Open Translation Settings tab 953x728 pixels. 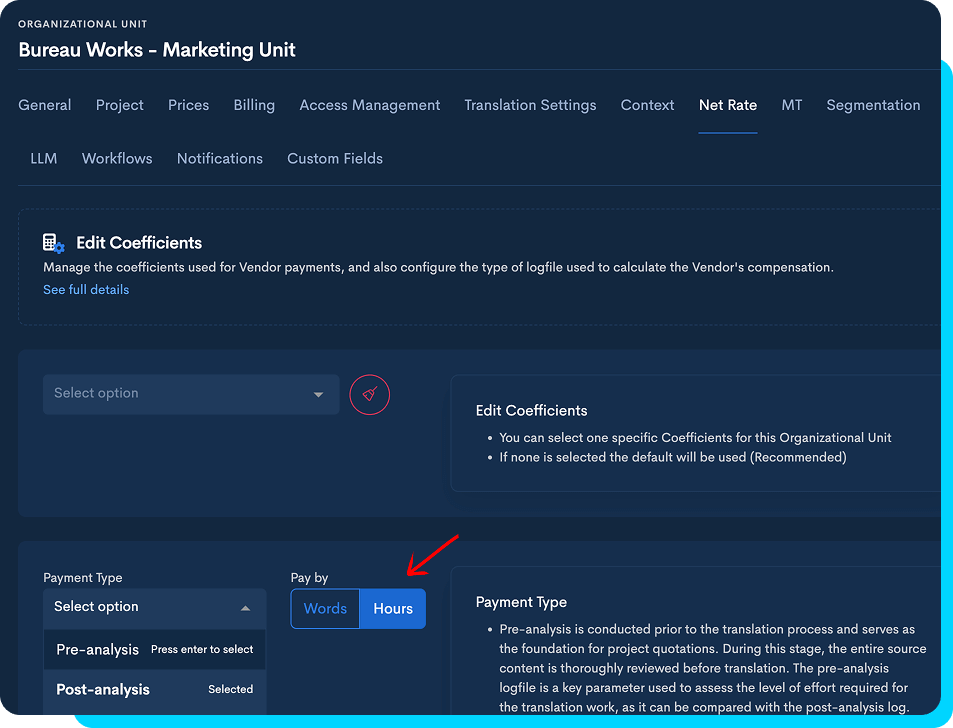(530, 105)
